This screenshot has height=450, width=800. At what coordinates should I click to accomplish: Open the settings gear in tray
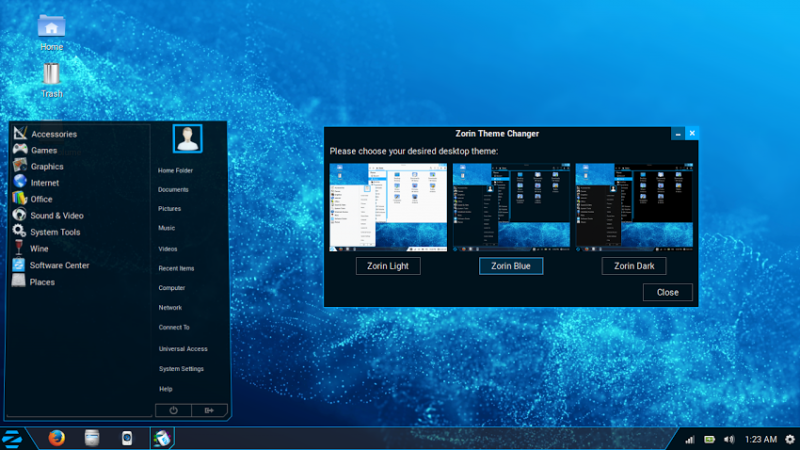[790, 439]
